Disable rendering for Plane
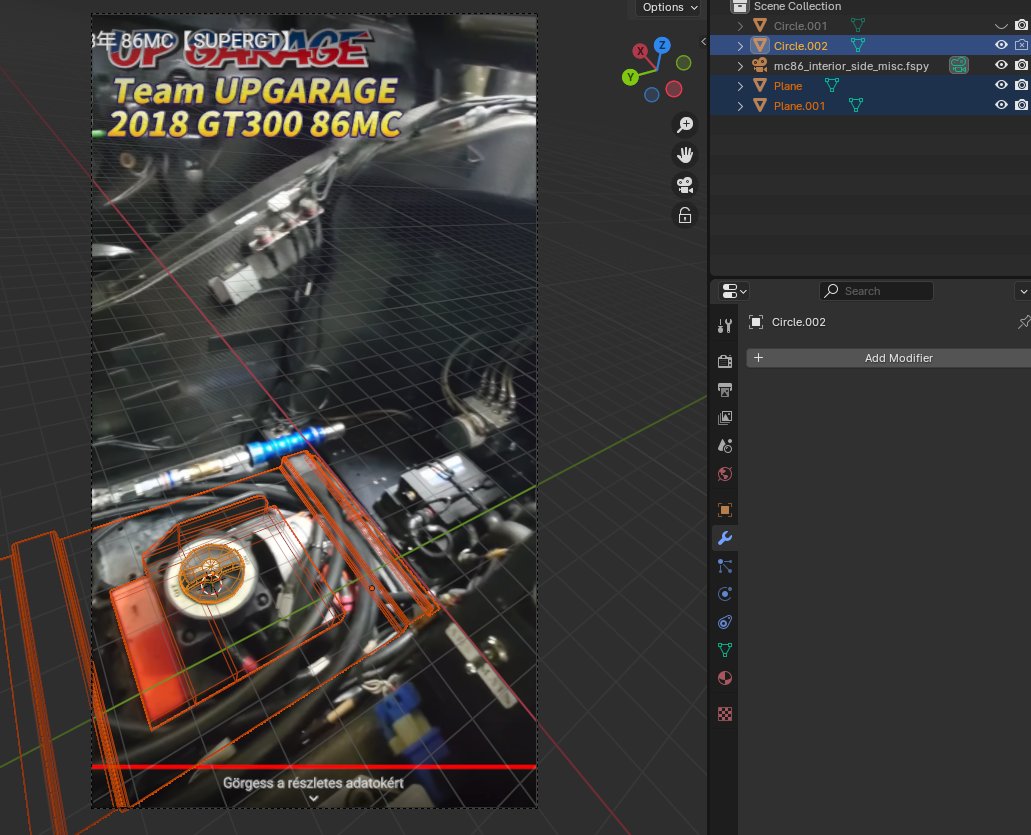The height and width of the screenshot is (835, 1031). click(1021, 85)
